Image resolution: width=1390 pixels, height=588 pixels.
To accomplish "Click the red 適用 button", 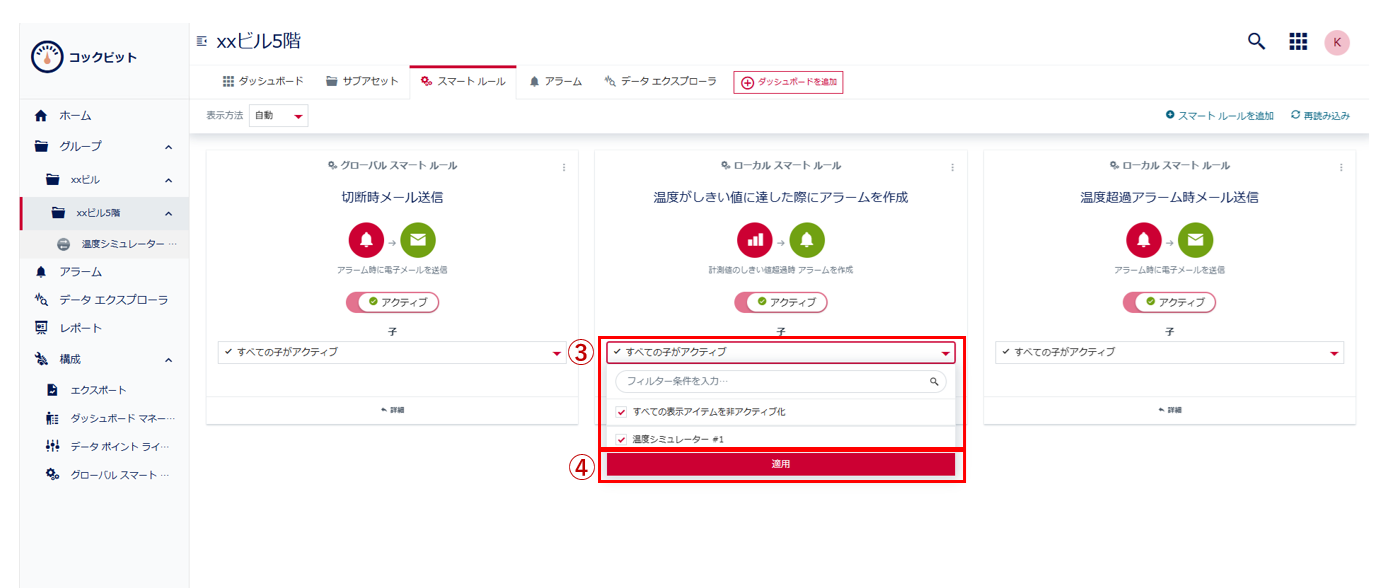I will pyautogui.click(x=780, y=464).
